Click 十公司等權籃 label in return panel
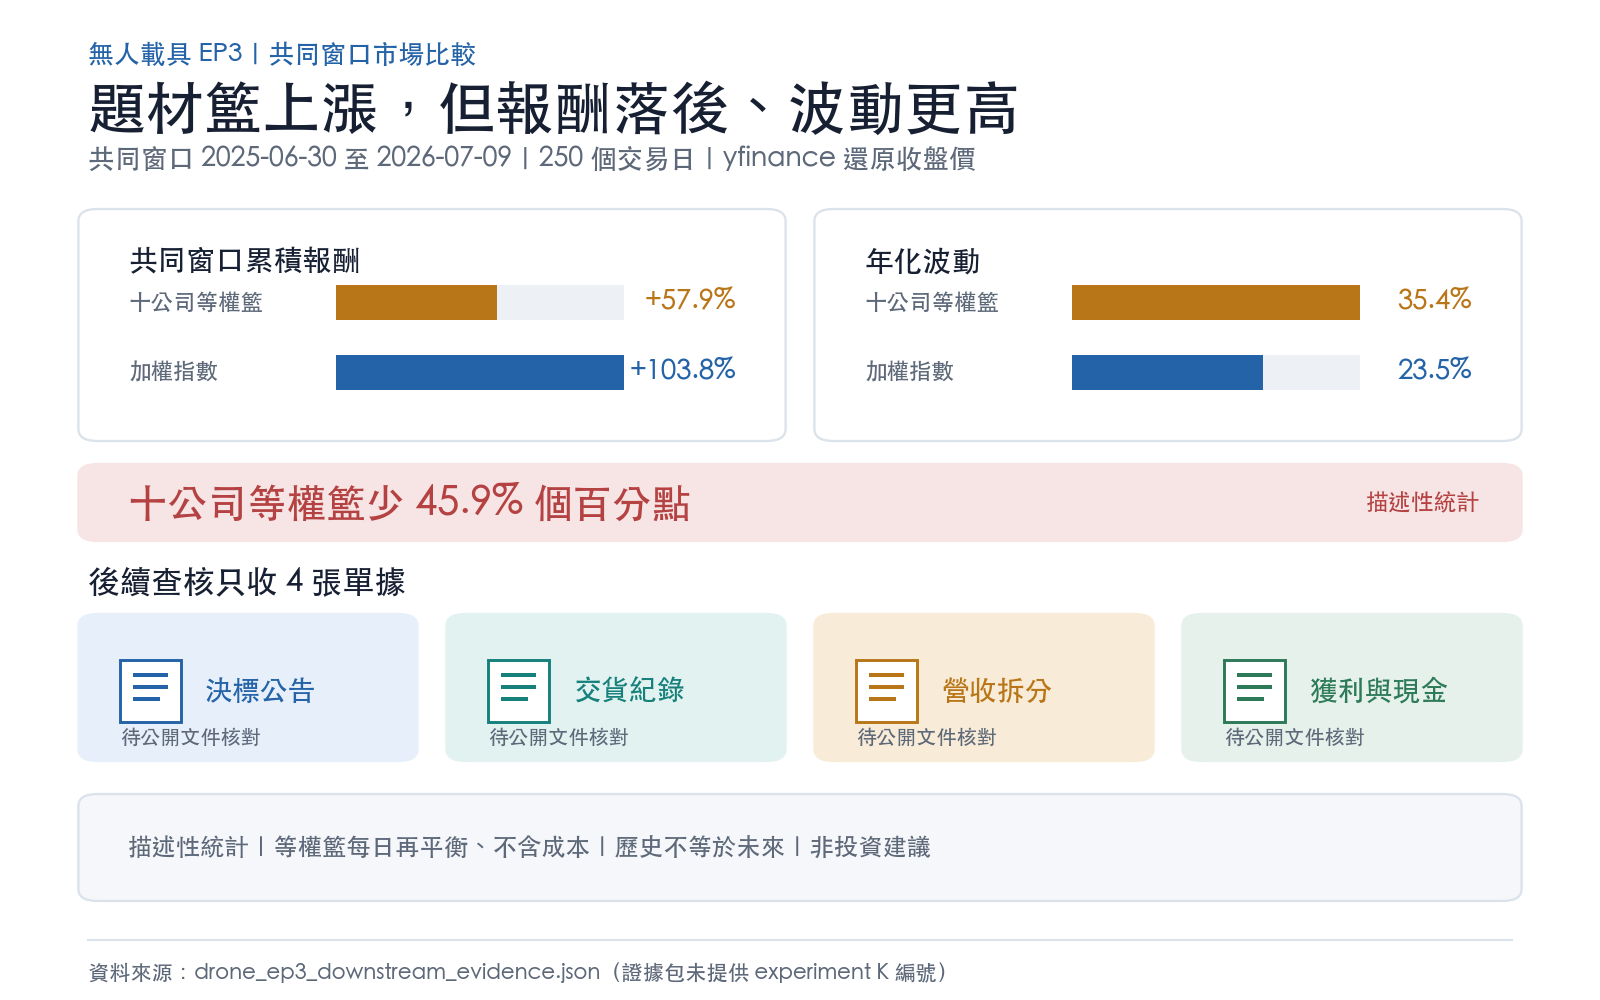Screen dimensions: 1600x1000 click(196, 302)
